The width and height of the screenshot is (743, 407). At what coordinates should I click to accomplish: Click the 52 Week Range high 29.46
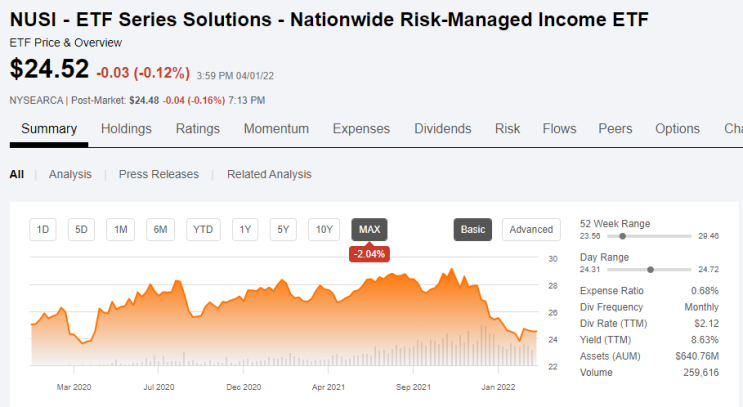[x=708, y=236]
